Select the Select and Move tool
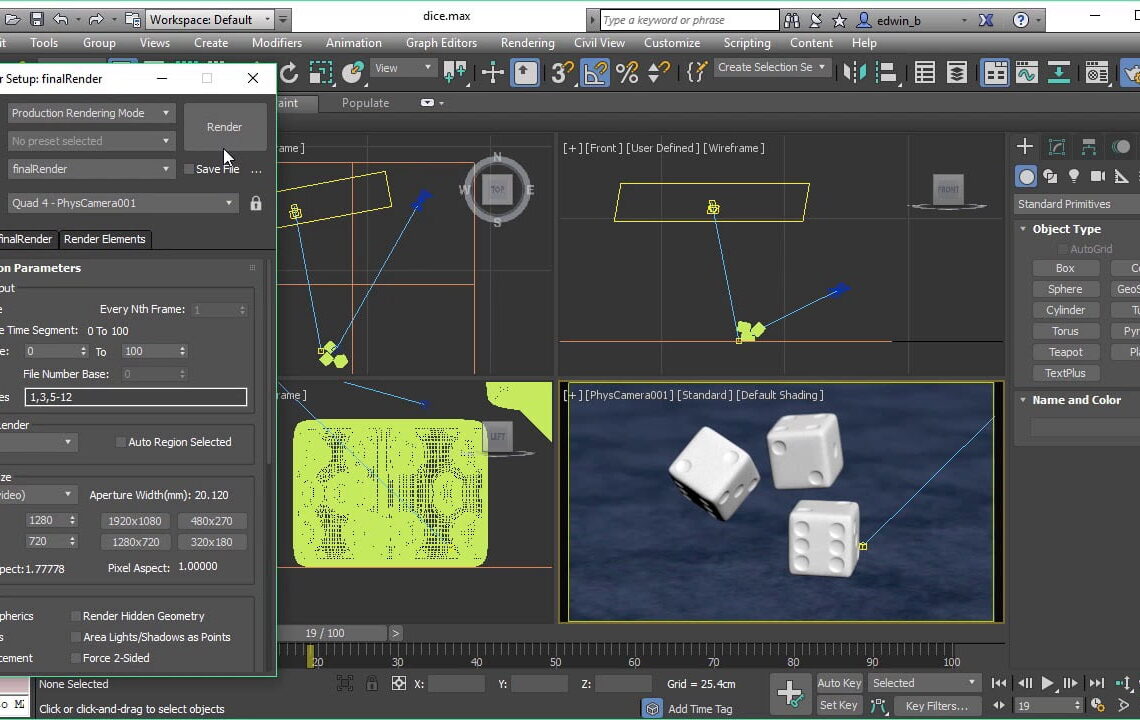Image resolution: width=1140 pixels, height=720 pixels. pos(493,73)
